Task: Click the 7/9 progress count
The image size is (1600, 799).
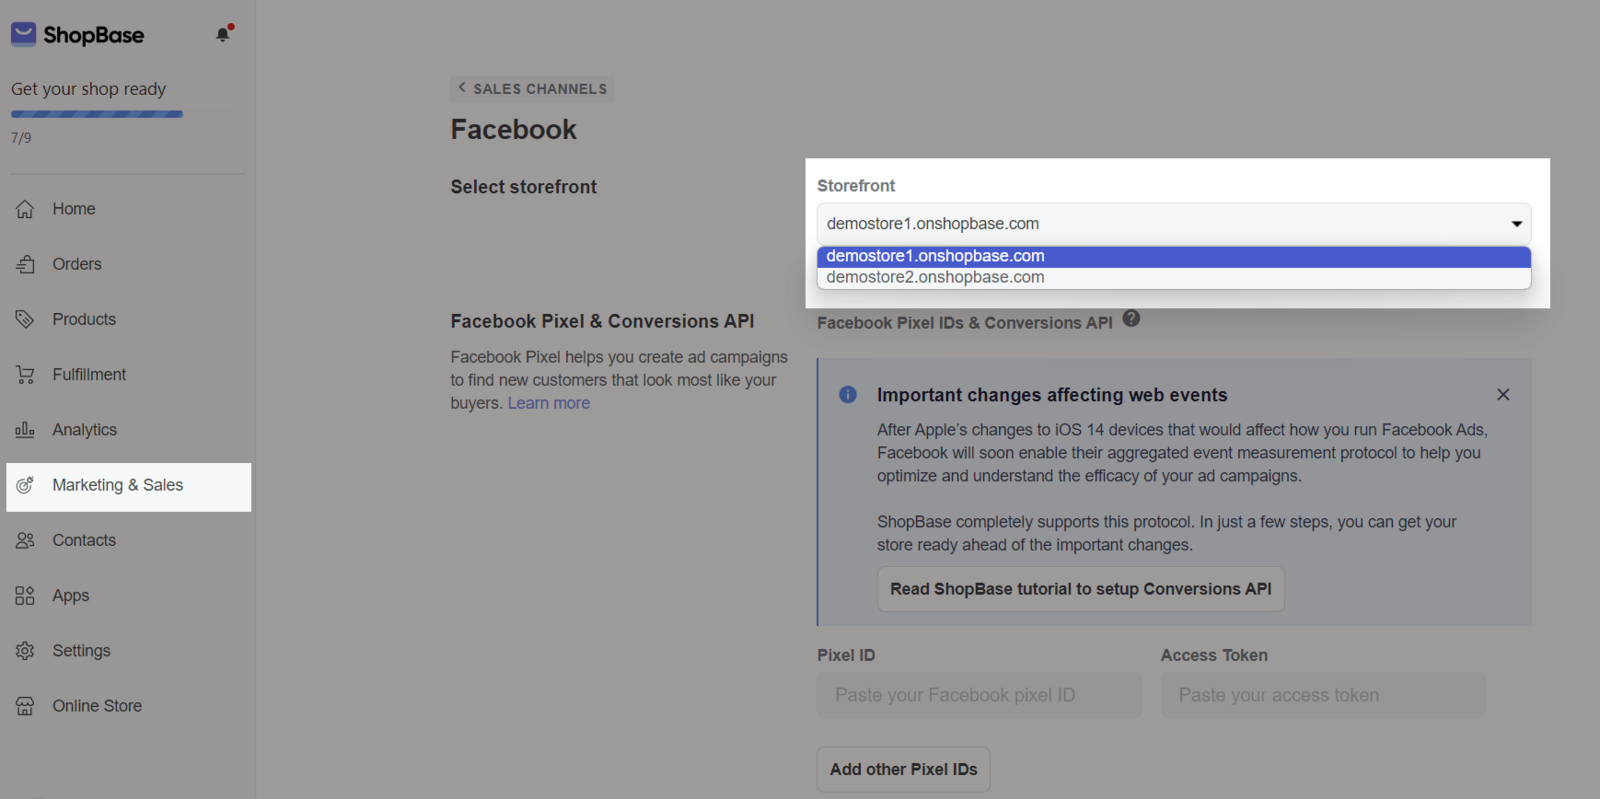Action: pyautogui.click(x=21, y=138)
